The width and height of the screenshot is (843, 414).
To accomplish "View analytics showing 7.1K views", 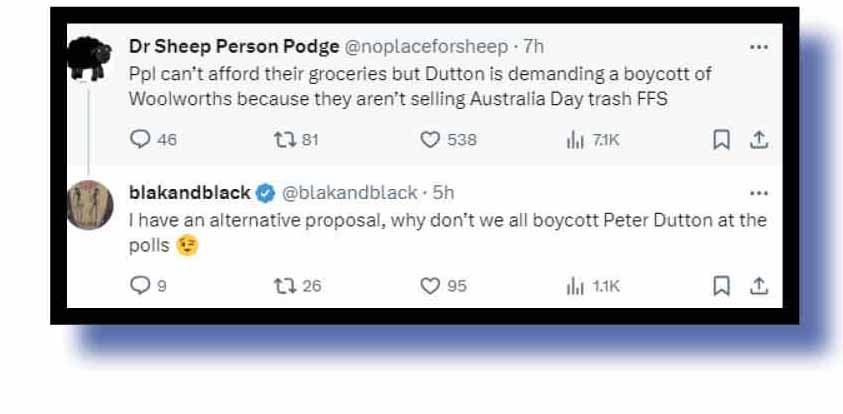I will pos(574,140).
